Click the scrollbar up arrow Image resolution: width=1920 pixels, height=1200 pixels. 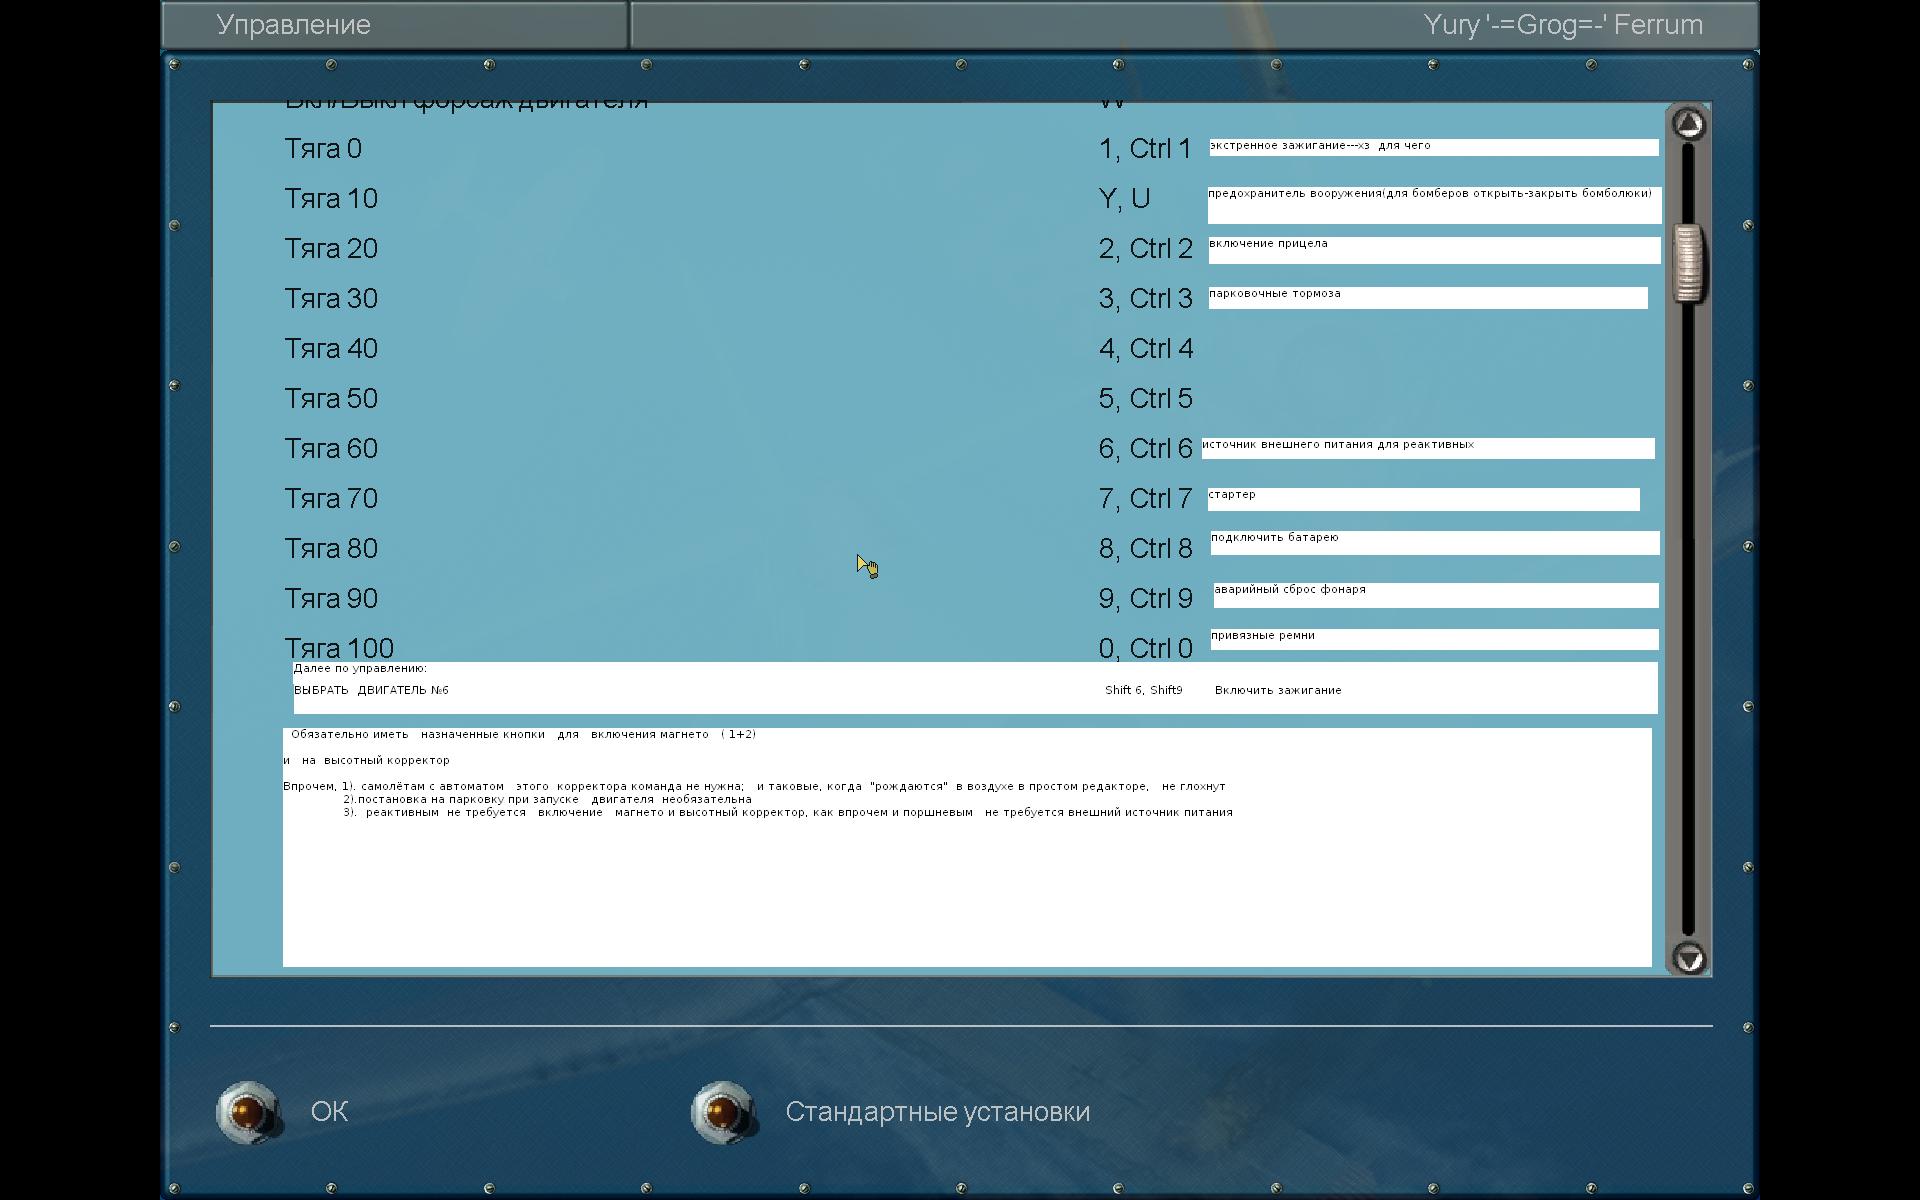coord(1689,124)
